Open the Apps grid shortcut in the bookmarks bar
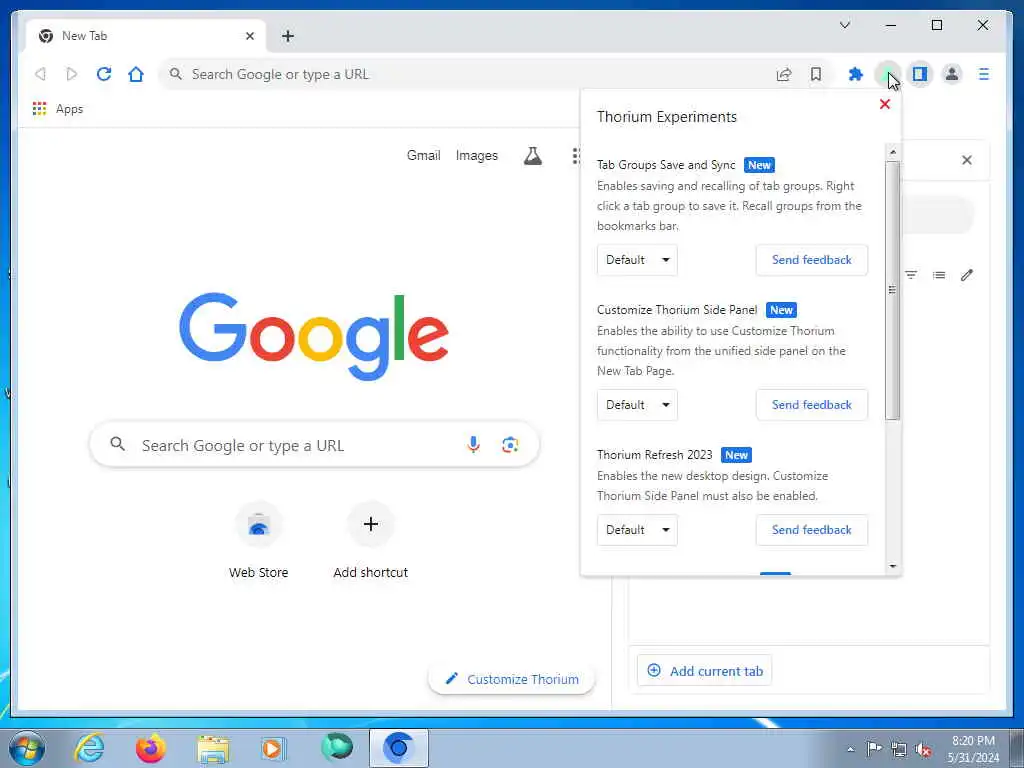The width and height of the screenshot is (1024, 768). tap(57, 109)
